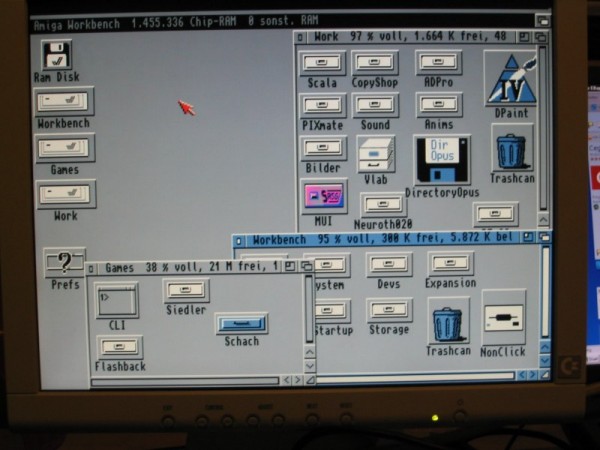600x450 pixels.
Task: Click the Games window horizontal scrollbar
Action: 185,380
